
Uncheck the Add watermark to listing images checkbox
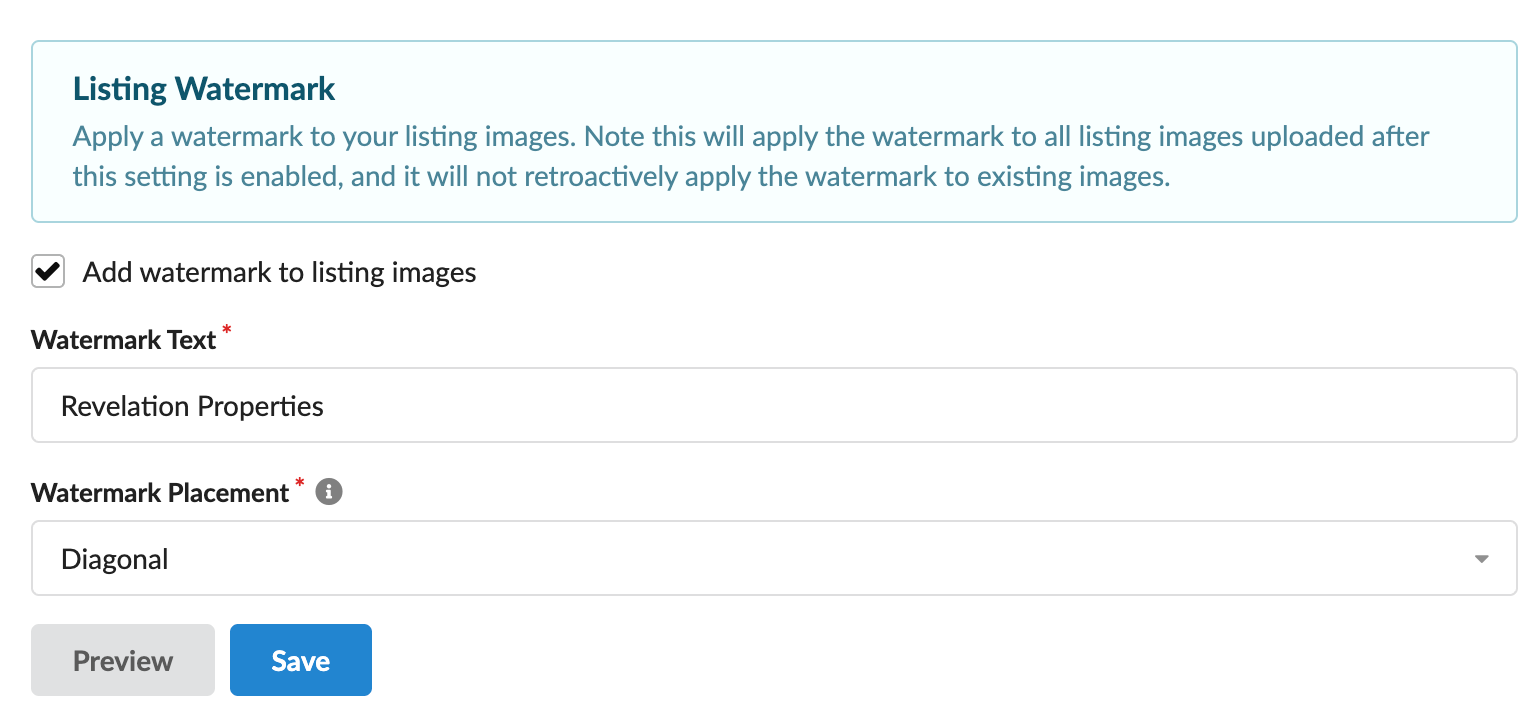pos(48,271)
